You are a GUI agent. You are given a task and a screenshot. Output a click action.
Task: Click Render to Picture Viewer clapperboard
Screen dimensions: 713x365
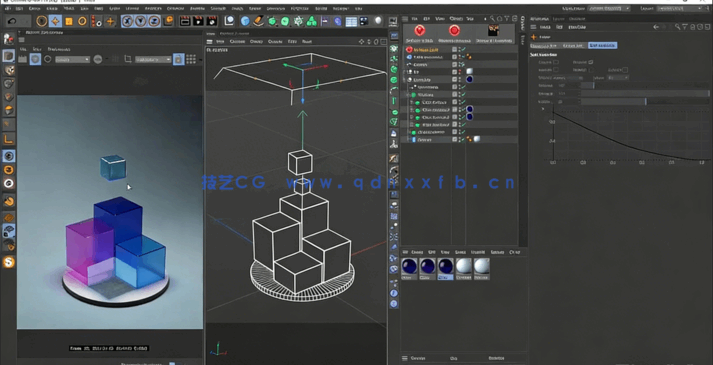(198, 21)
